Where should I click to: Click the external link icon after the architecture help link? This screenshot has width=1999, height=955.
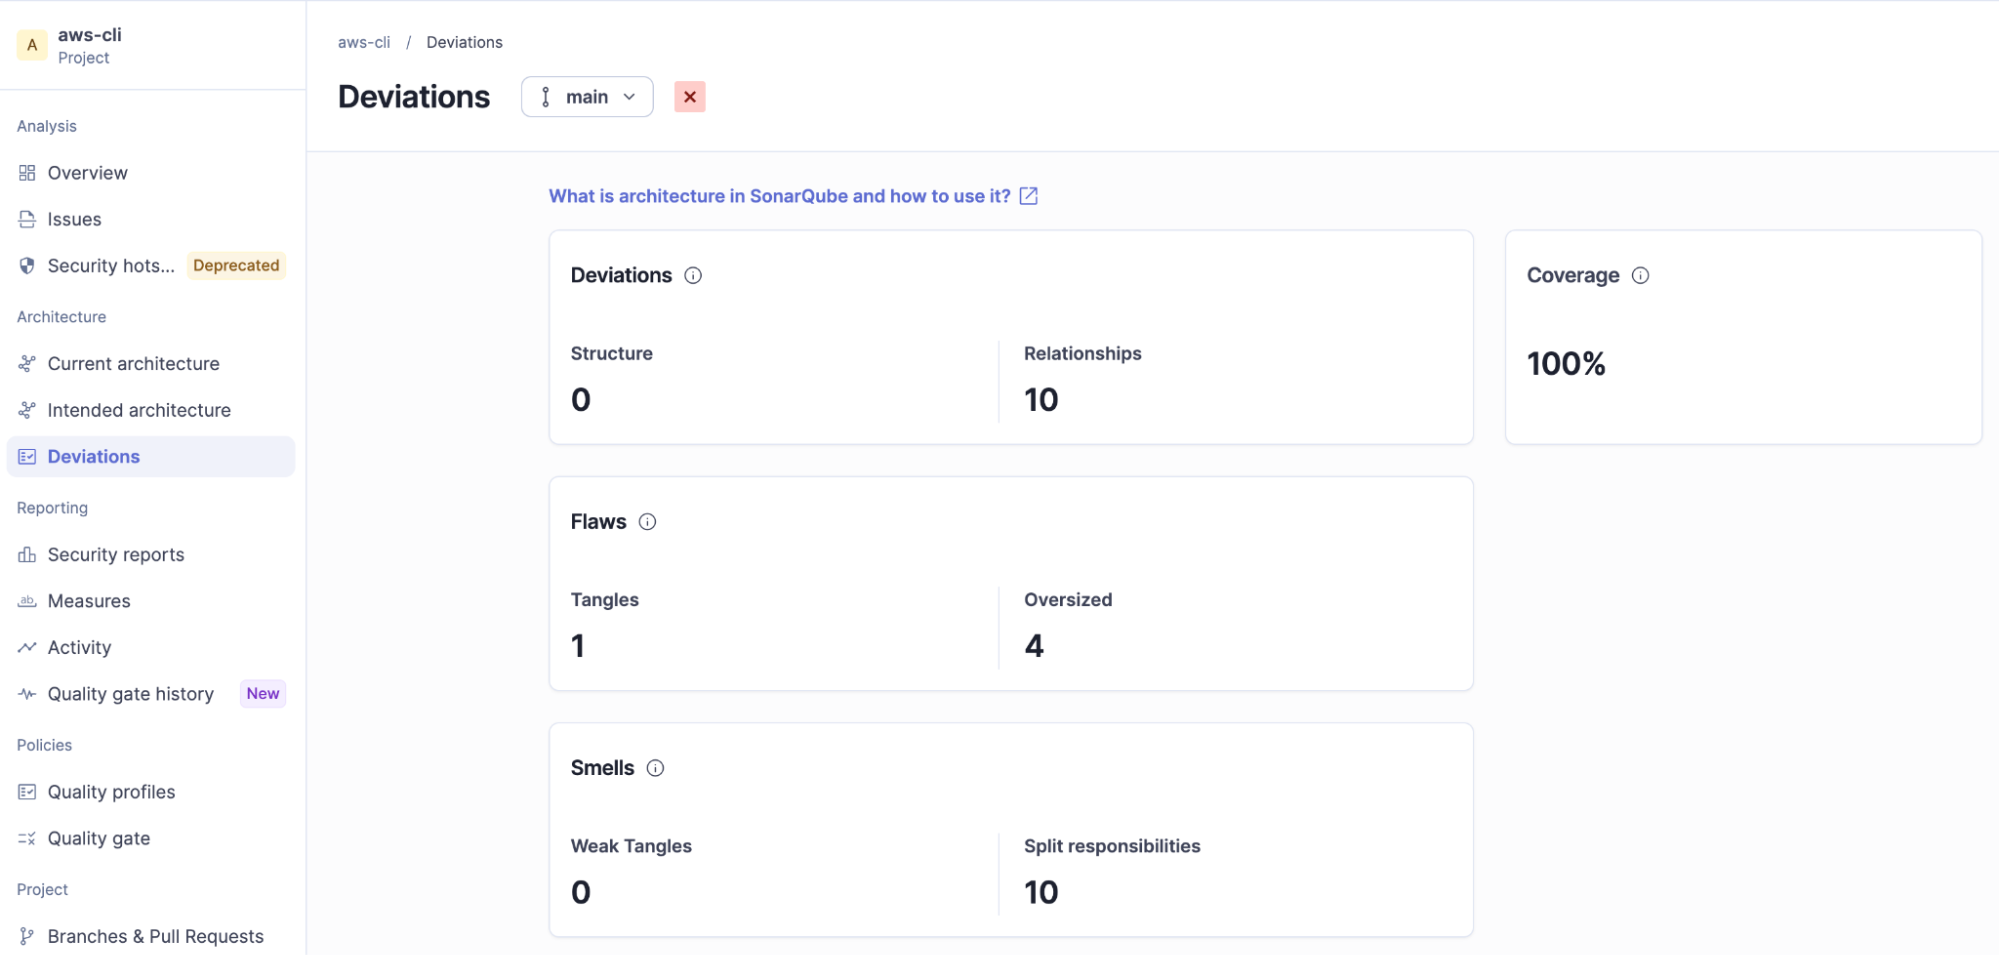[1028, 196]
